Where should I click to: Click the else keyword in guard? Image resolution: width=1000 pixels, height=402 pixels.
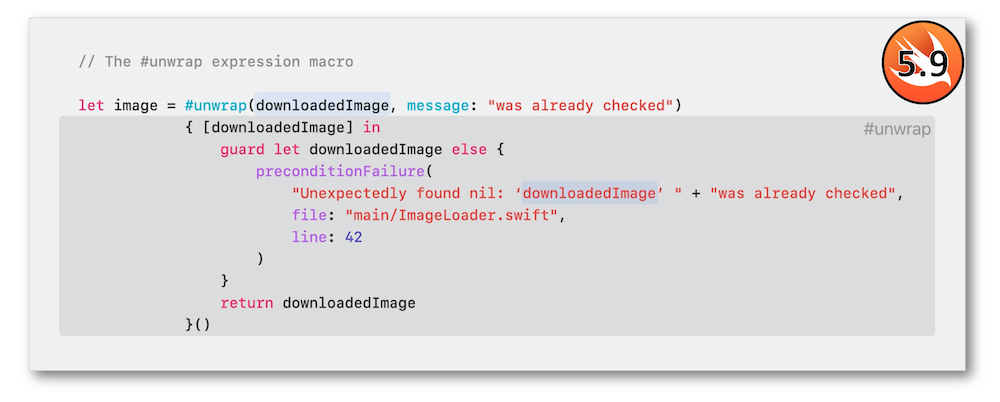coord(469,150)
